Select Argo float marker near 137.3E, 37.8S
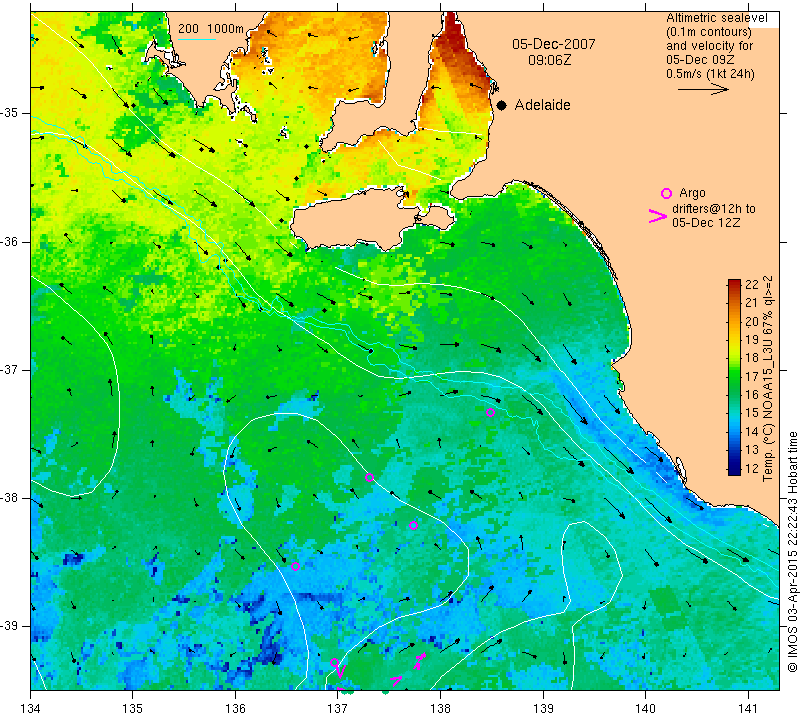The width and height of the screenshot is (800, 720). click(369, 478)
